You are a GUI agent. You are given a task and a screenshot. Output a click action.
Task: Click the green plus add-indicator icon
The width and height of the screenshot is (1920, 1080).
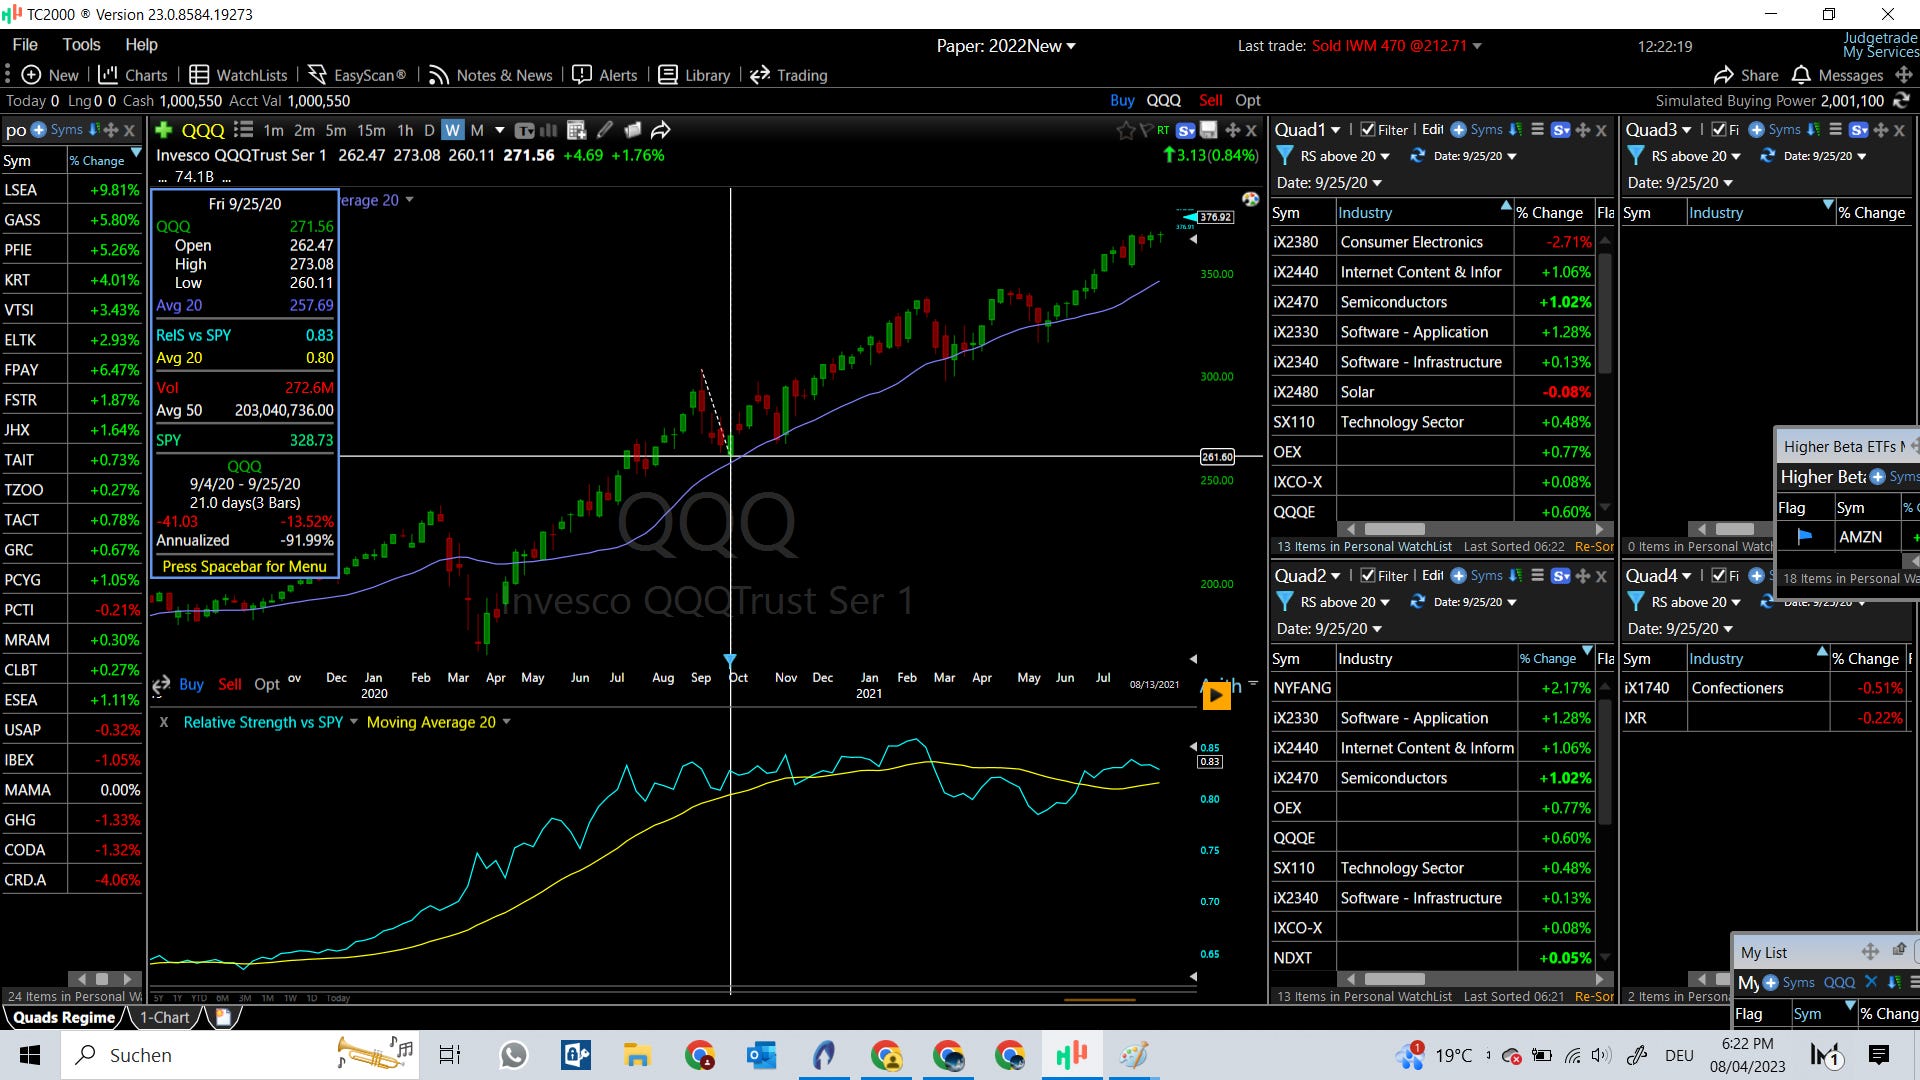pyautogui.click(x=164, y=130)
